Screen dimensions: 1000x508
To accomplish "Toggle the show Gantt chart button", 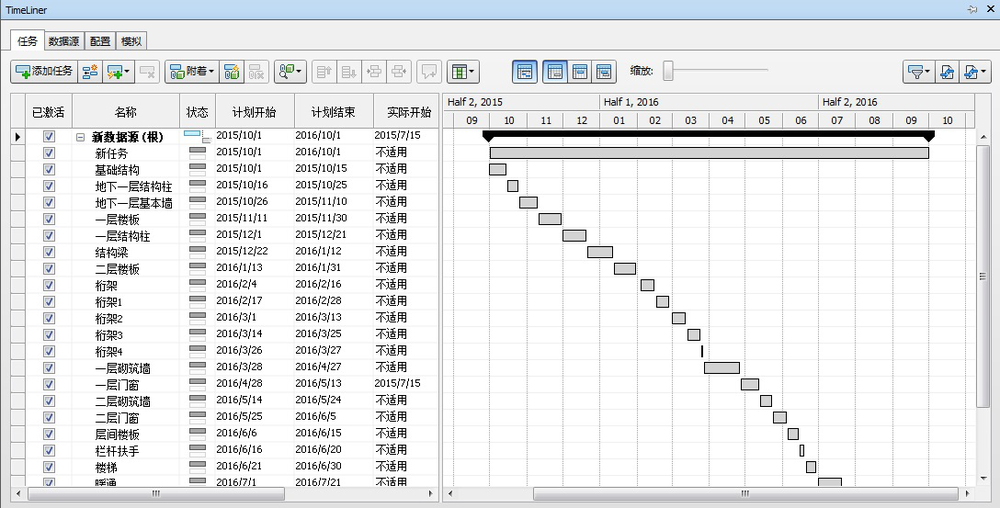I will (525, 72).
